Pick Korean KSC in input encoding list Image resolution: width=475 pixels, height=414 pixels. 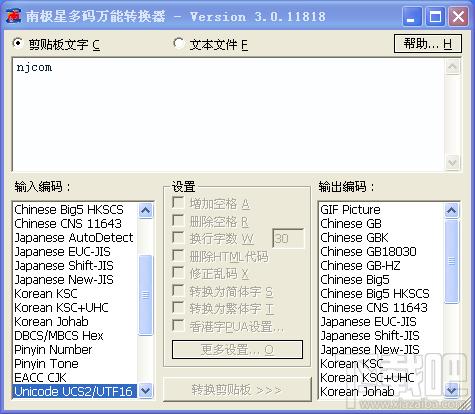coord(75,294)
